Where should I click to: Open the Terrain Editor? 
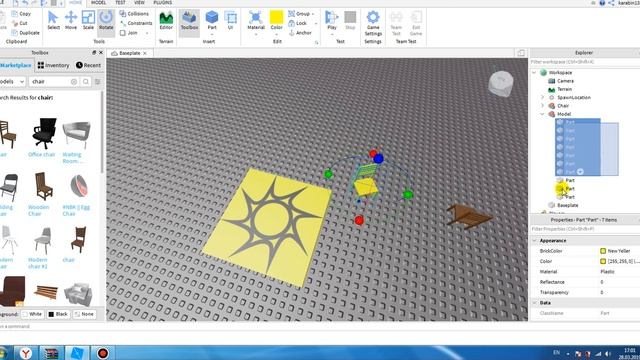coord(166,20)
